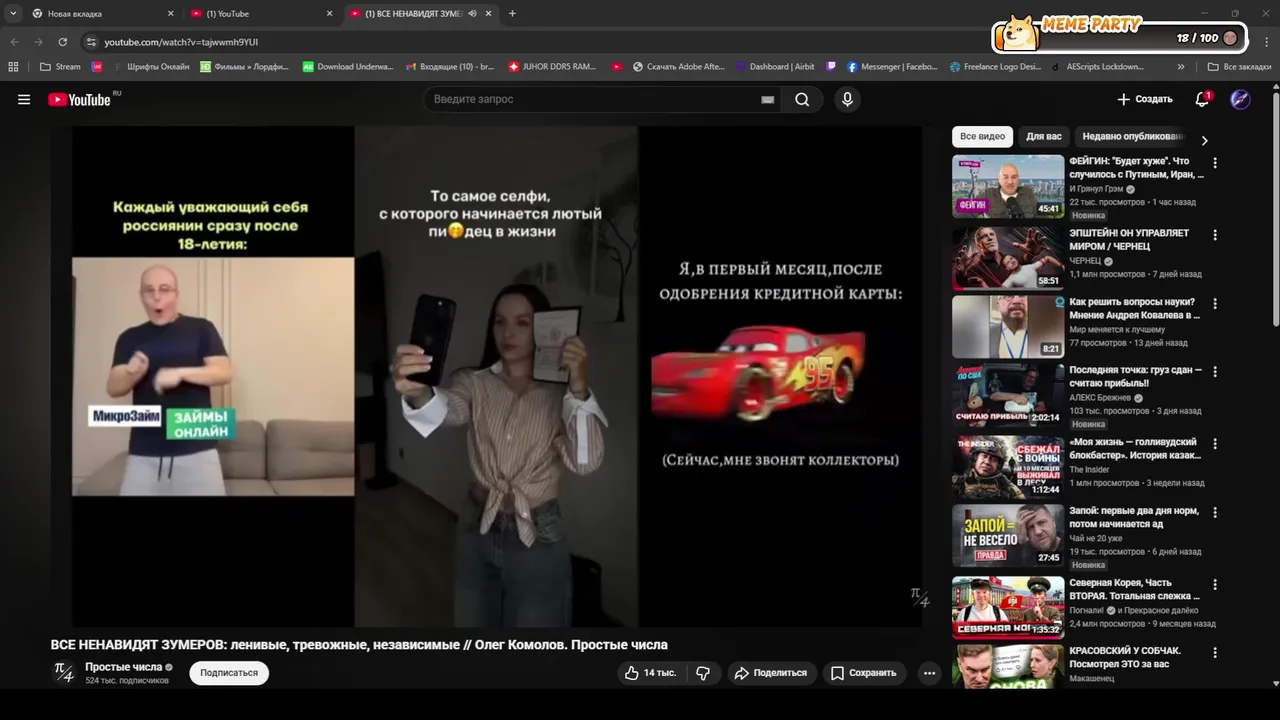Click the youtube.com address bar URL

[x=182, y=42]
